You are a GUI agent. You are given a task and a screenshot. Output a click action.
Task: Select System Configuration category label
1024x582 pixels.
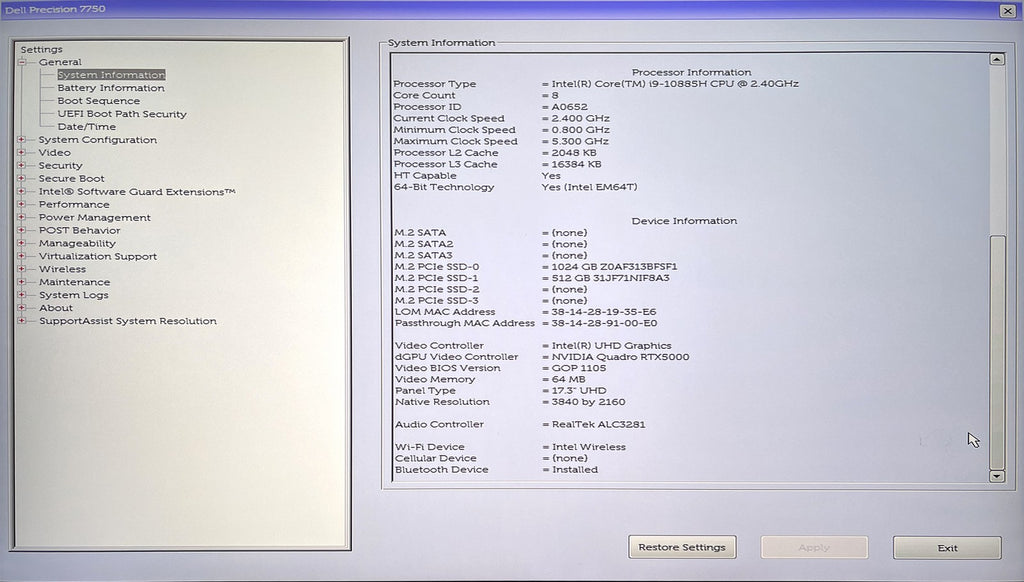click(x=98, y=140)
